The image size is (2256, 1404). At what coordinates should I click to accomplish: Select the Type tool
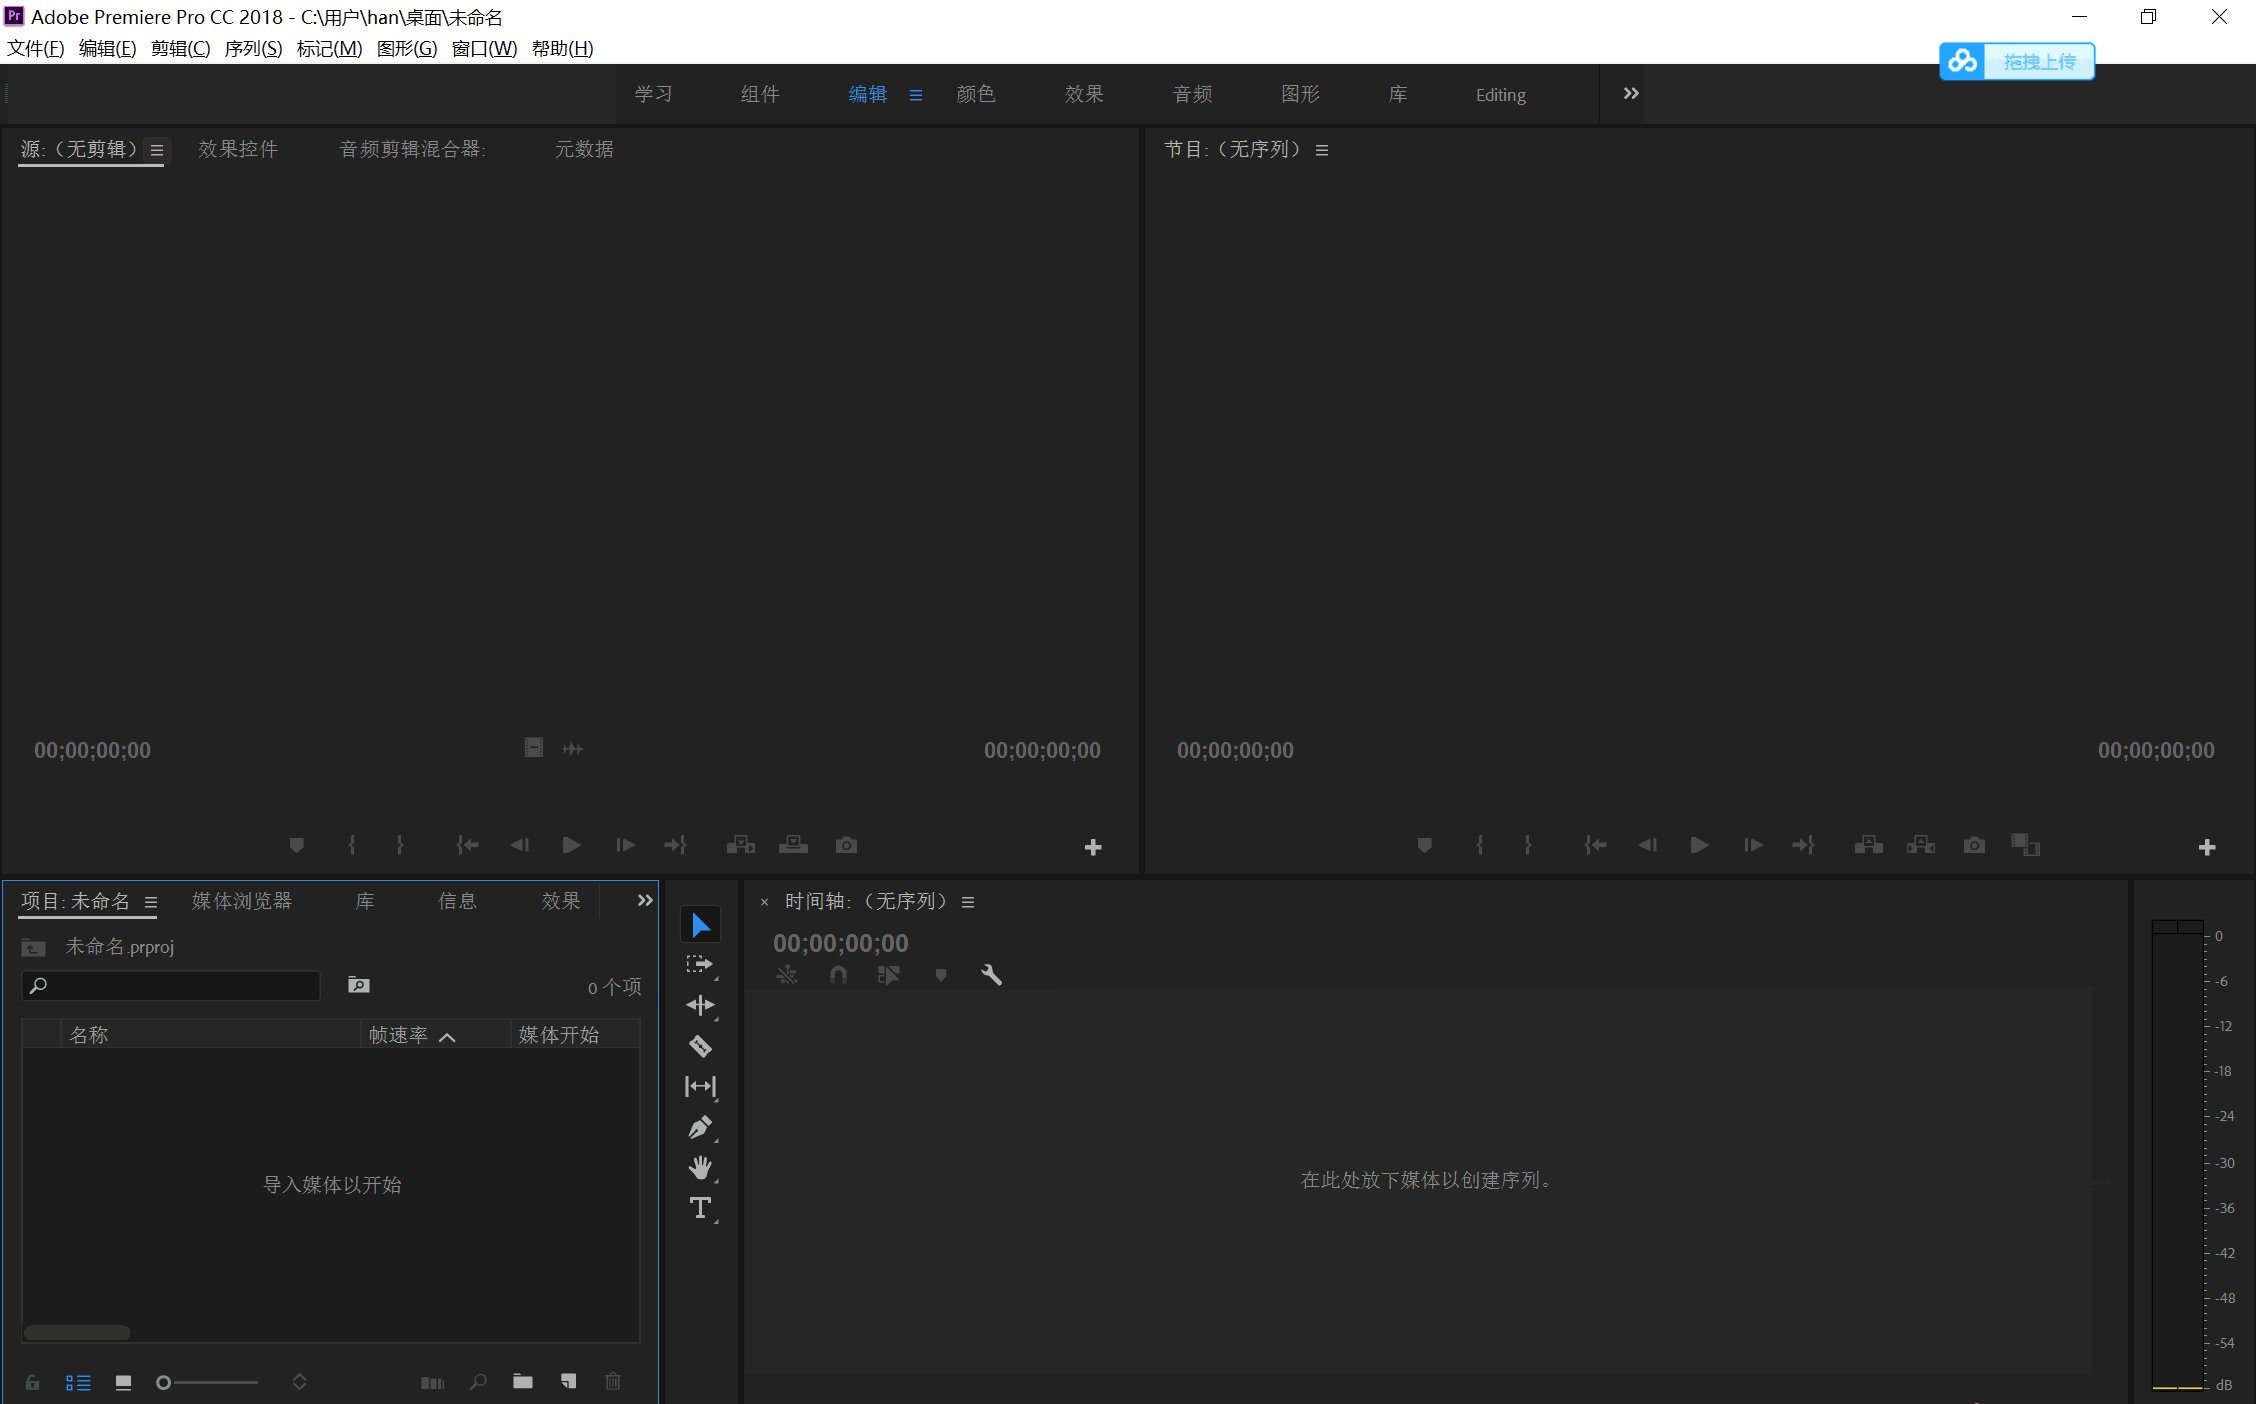click(x=700, y=1208)
